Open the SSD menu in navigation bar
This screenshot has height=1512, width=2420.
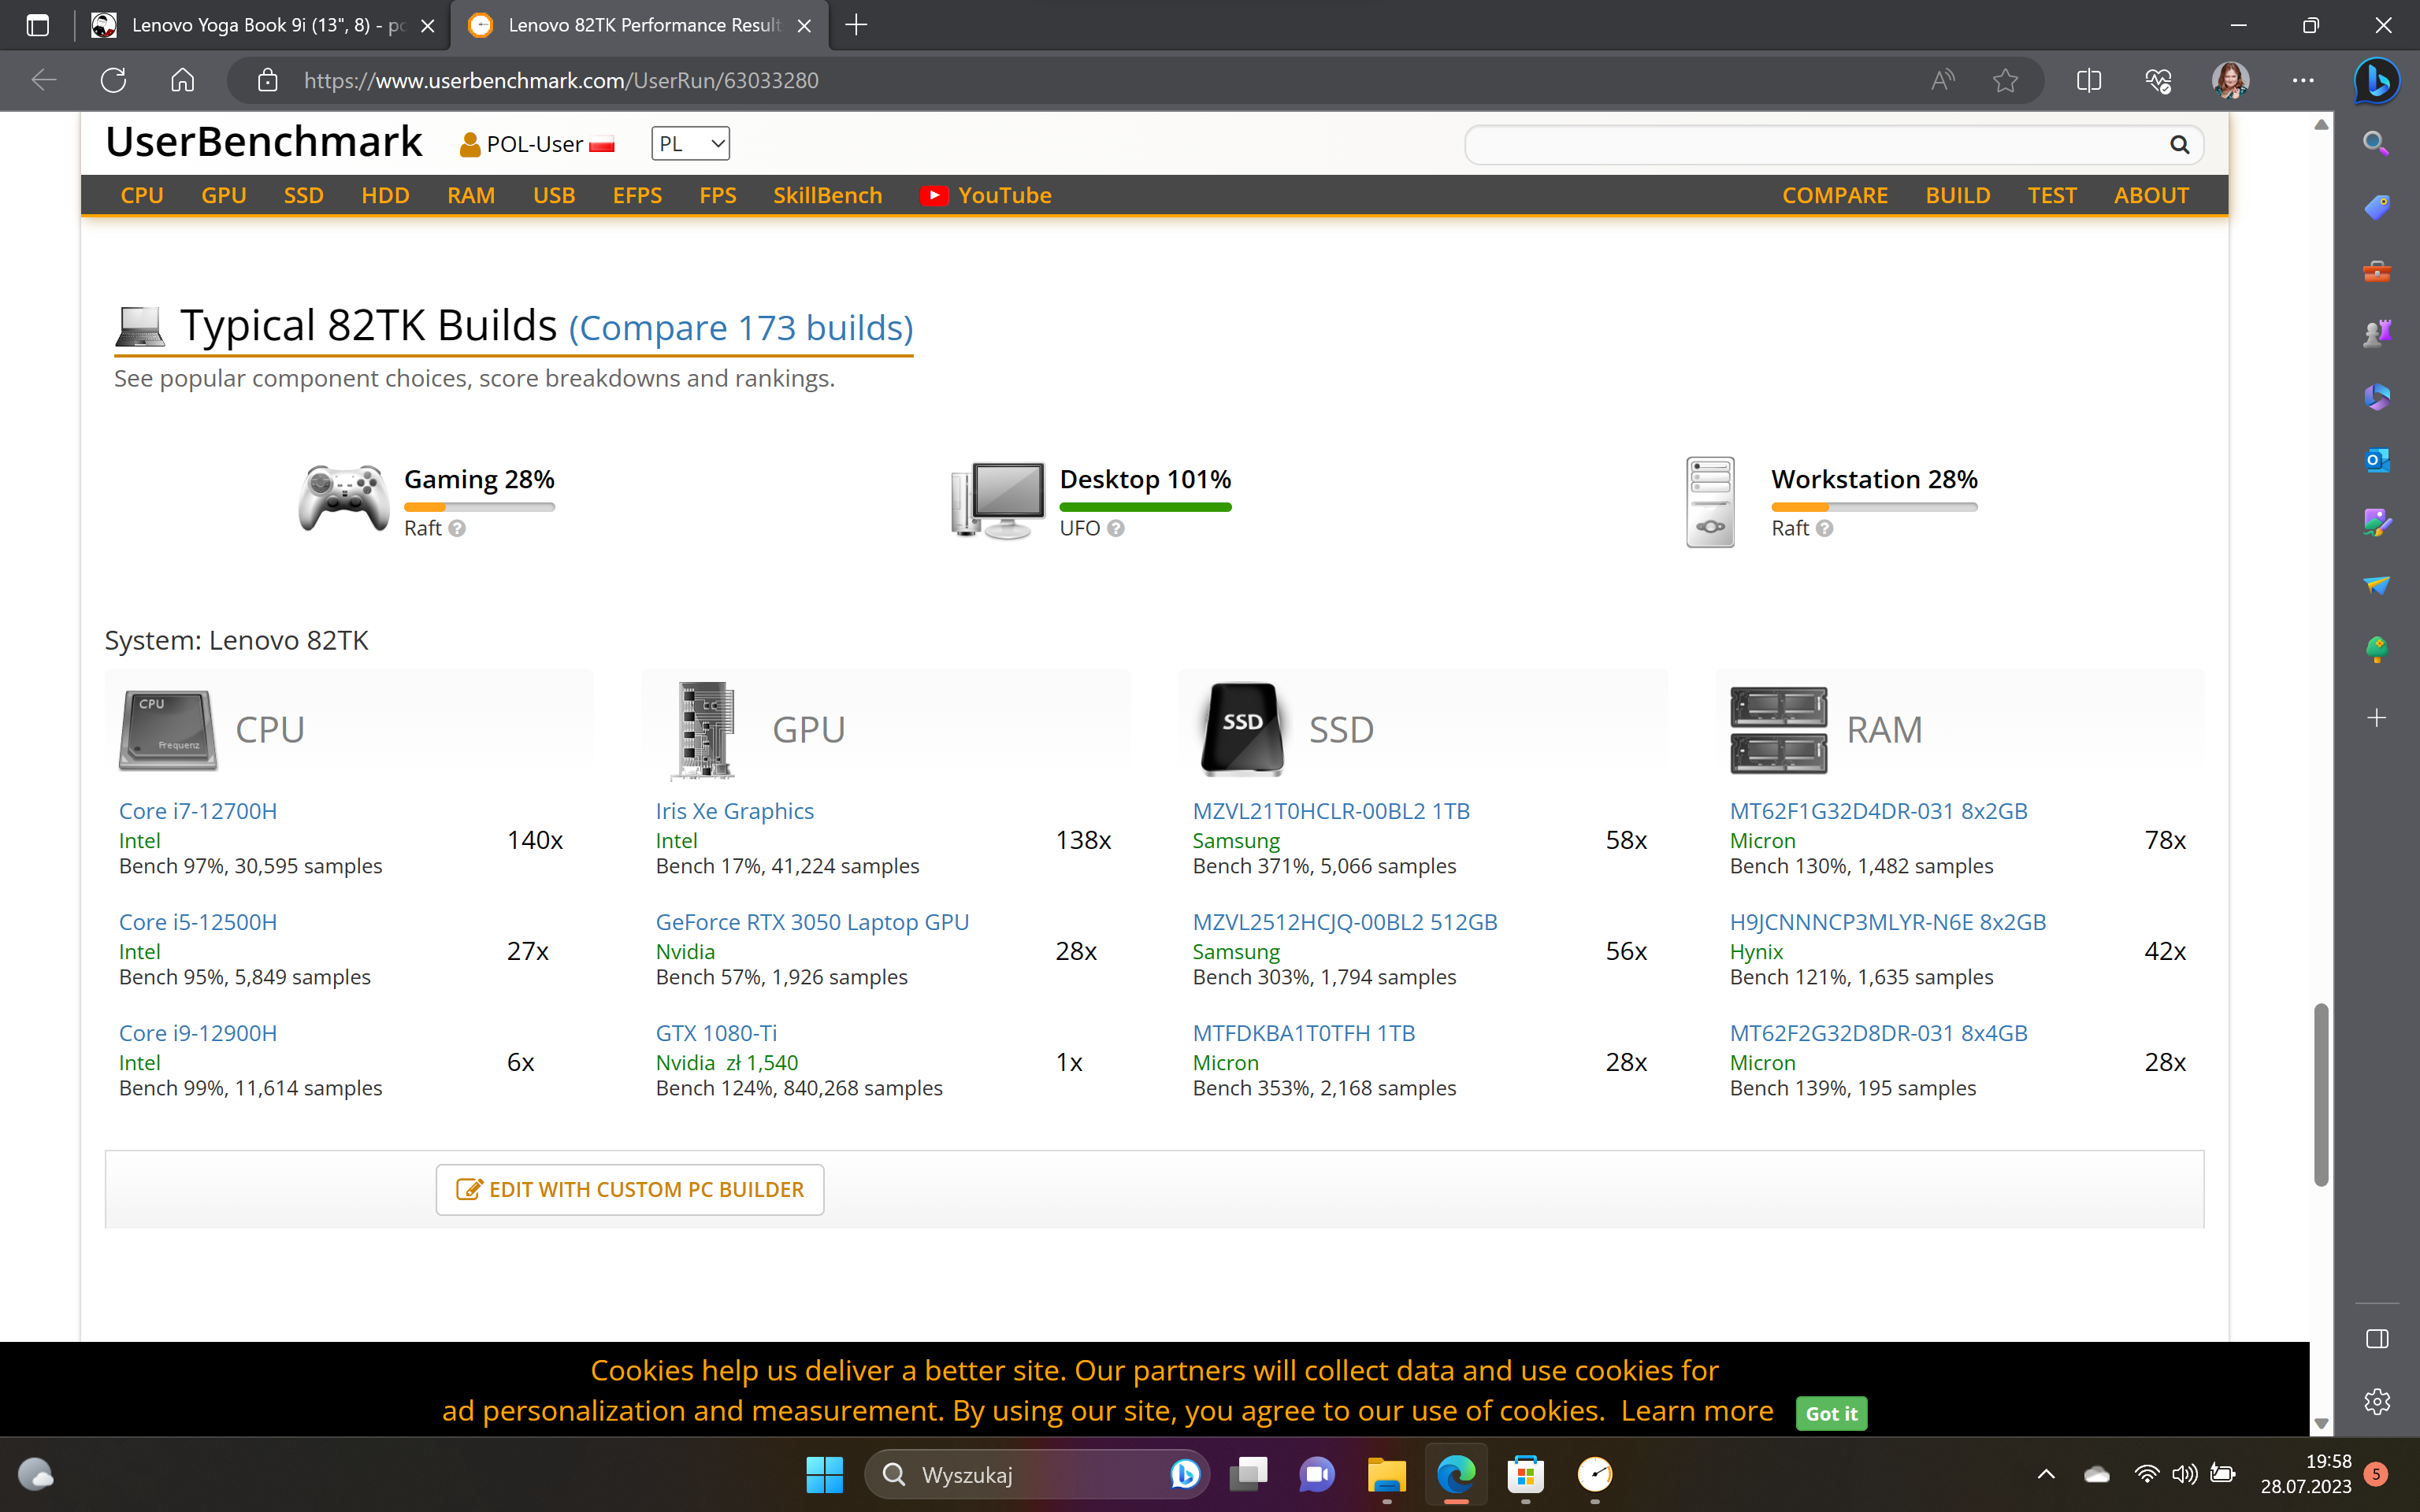(x=304, y=195)
